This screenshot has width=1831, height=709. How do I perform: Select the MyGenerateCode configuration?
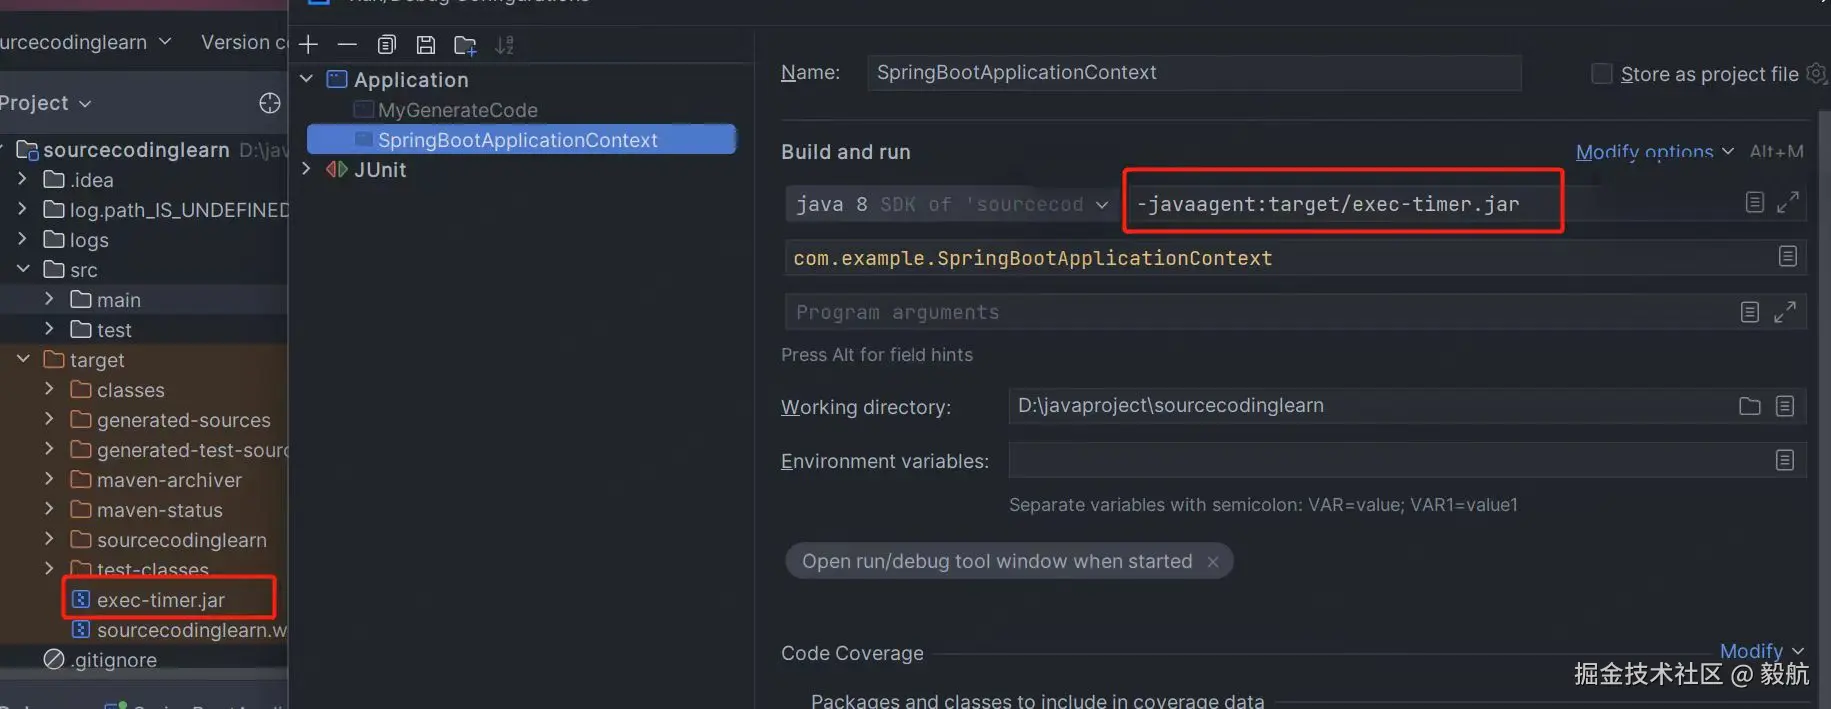tap(457, 110)
